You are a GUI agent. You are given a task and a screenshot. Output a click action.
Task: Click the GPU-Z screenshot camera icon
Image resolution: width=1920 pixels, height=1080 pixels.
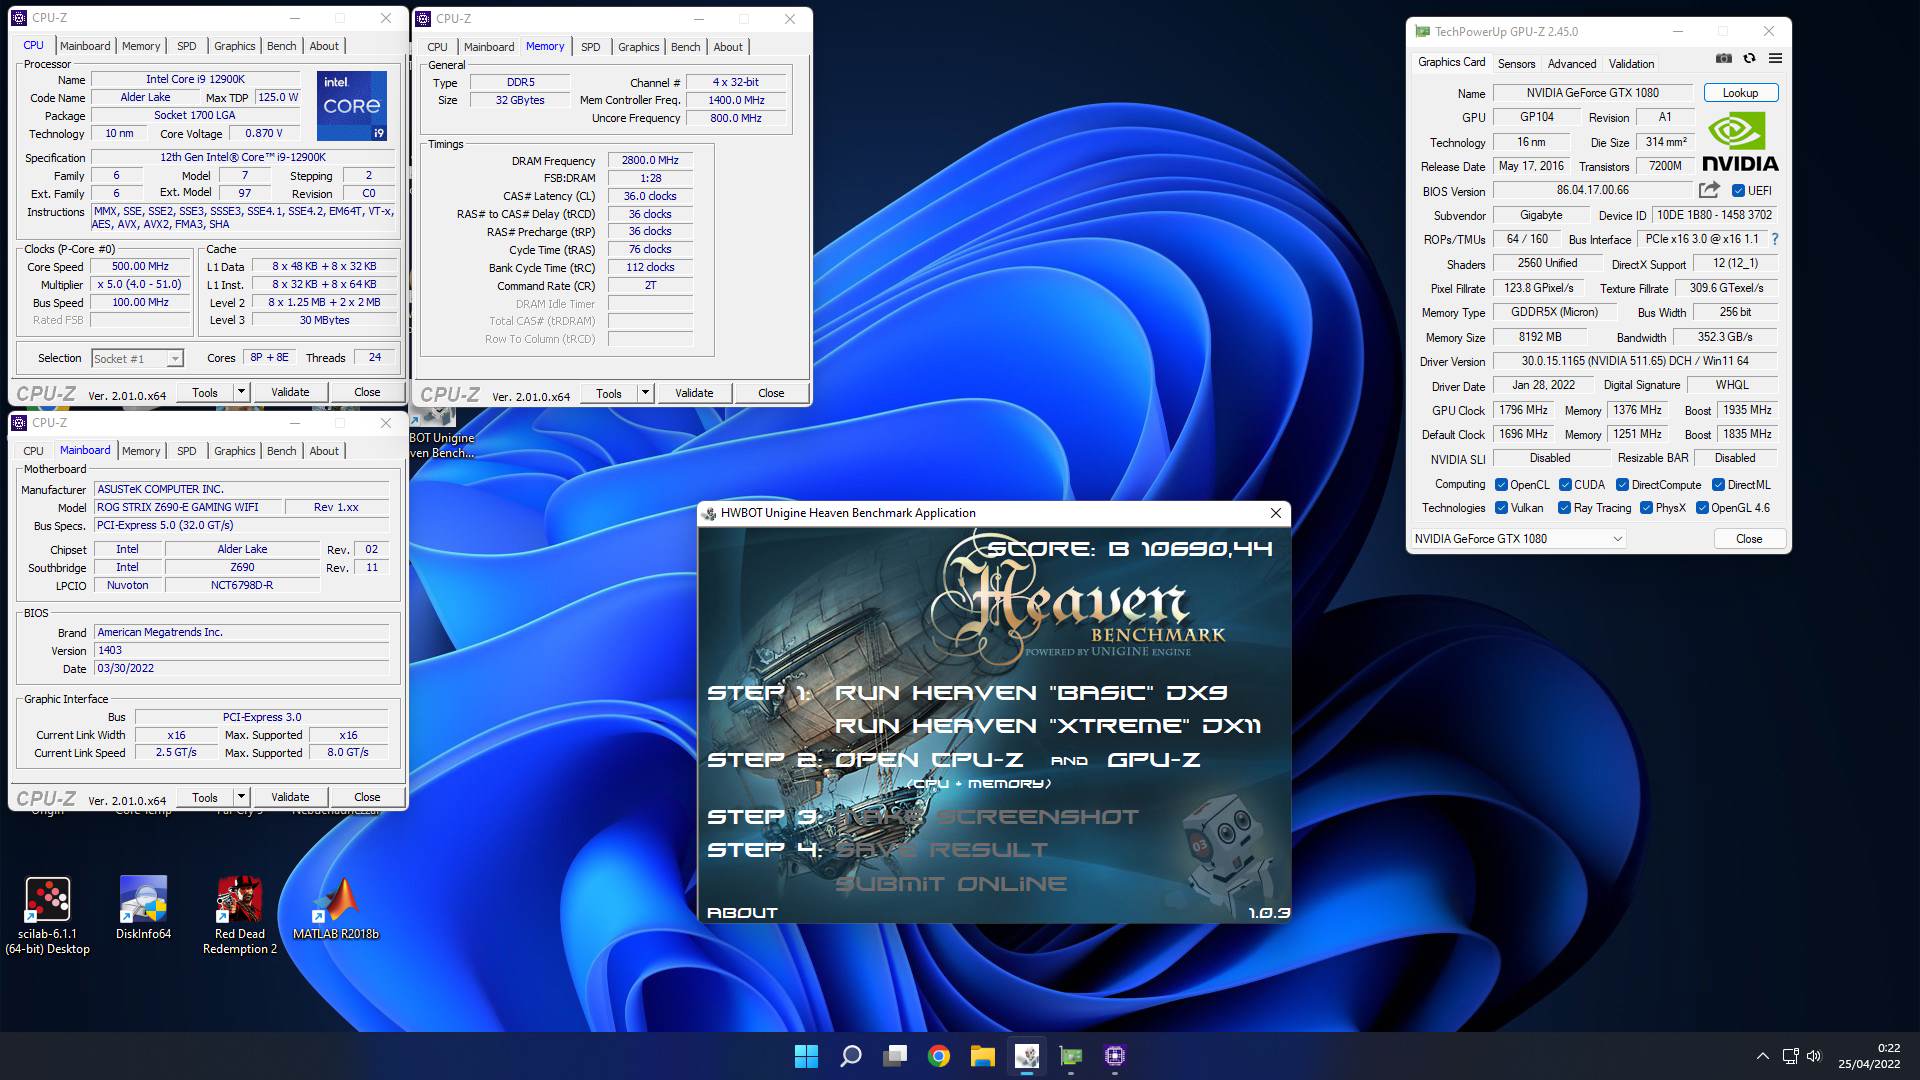1723,59
